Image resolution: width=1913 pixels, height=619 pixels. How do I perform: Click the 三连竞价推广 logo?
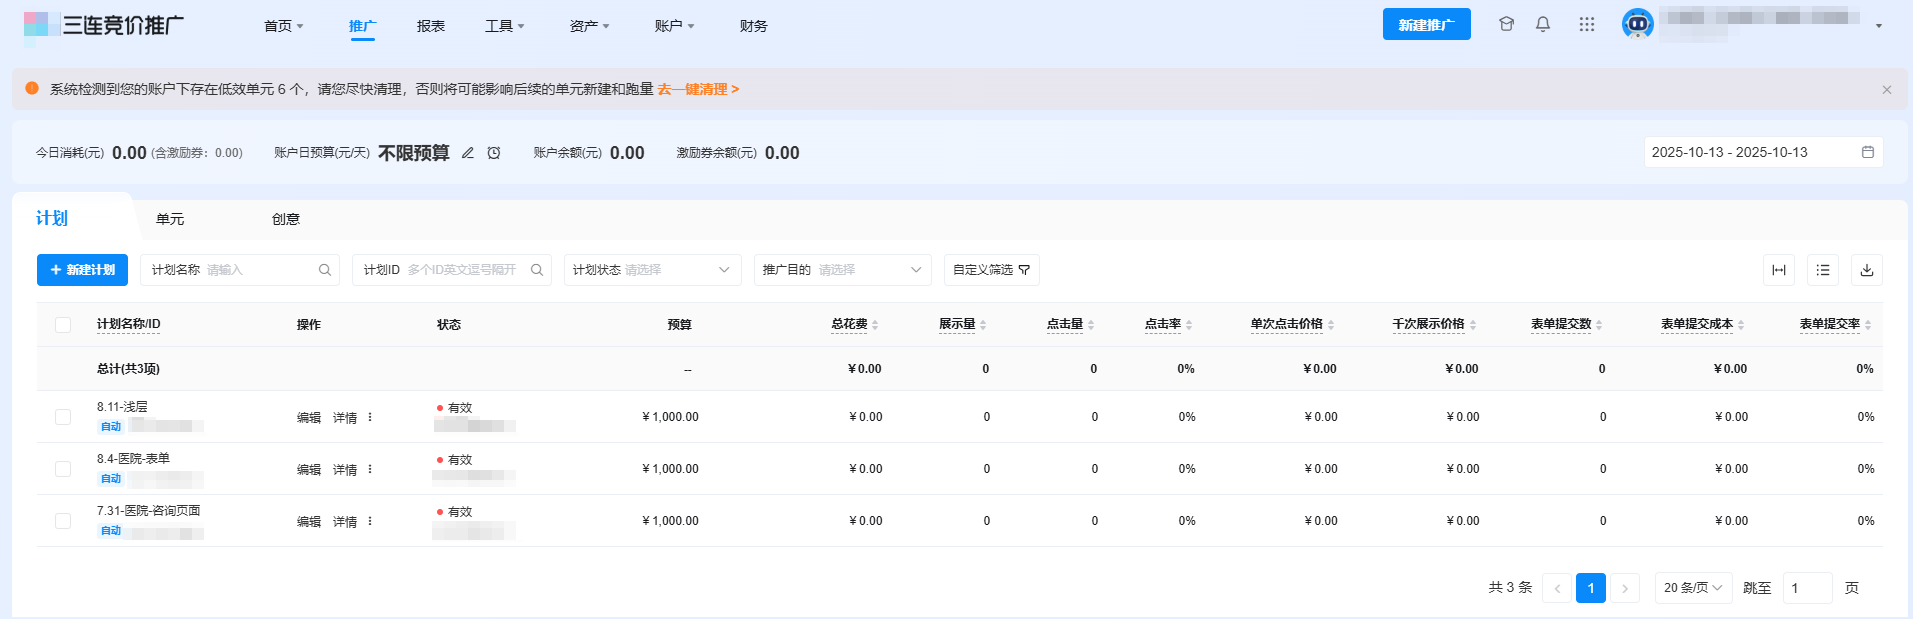(x=104, y=26)
